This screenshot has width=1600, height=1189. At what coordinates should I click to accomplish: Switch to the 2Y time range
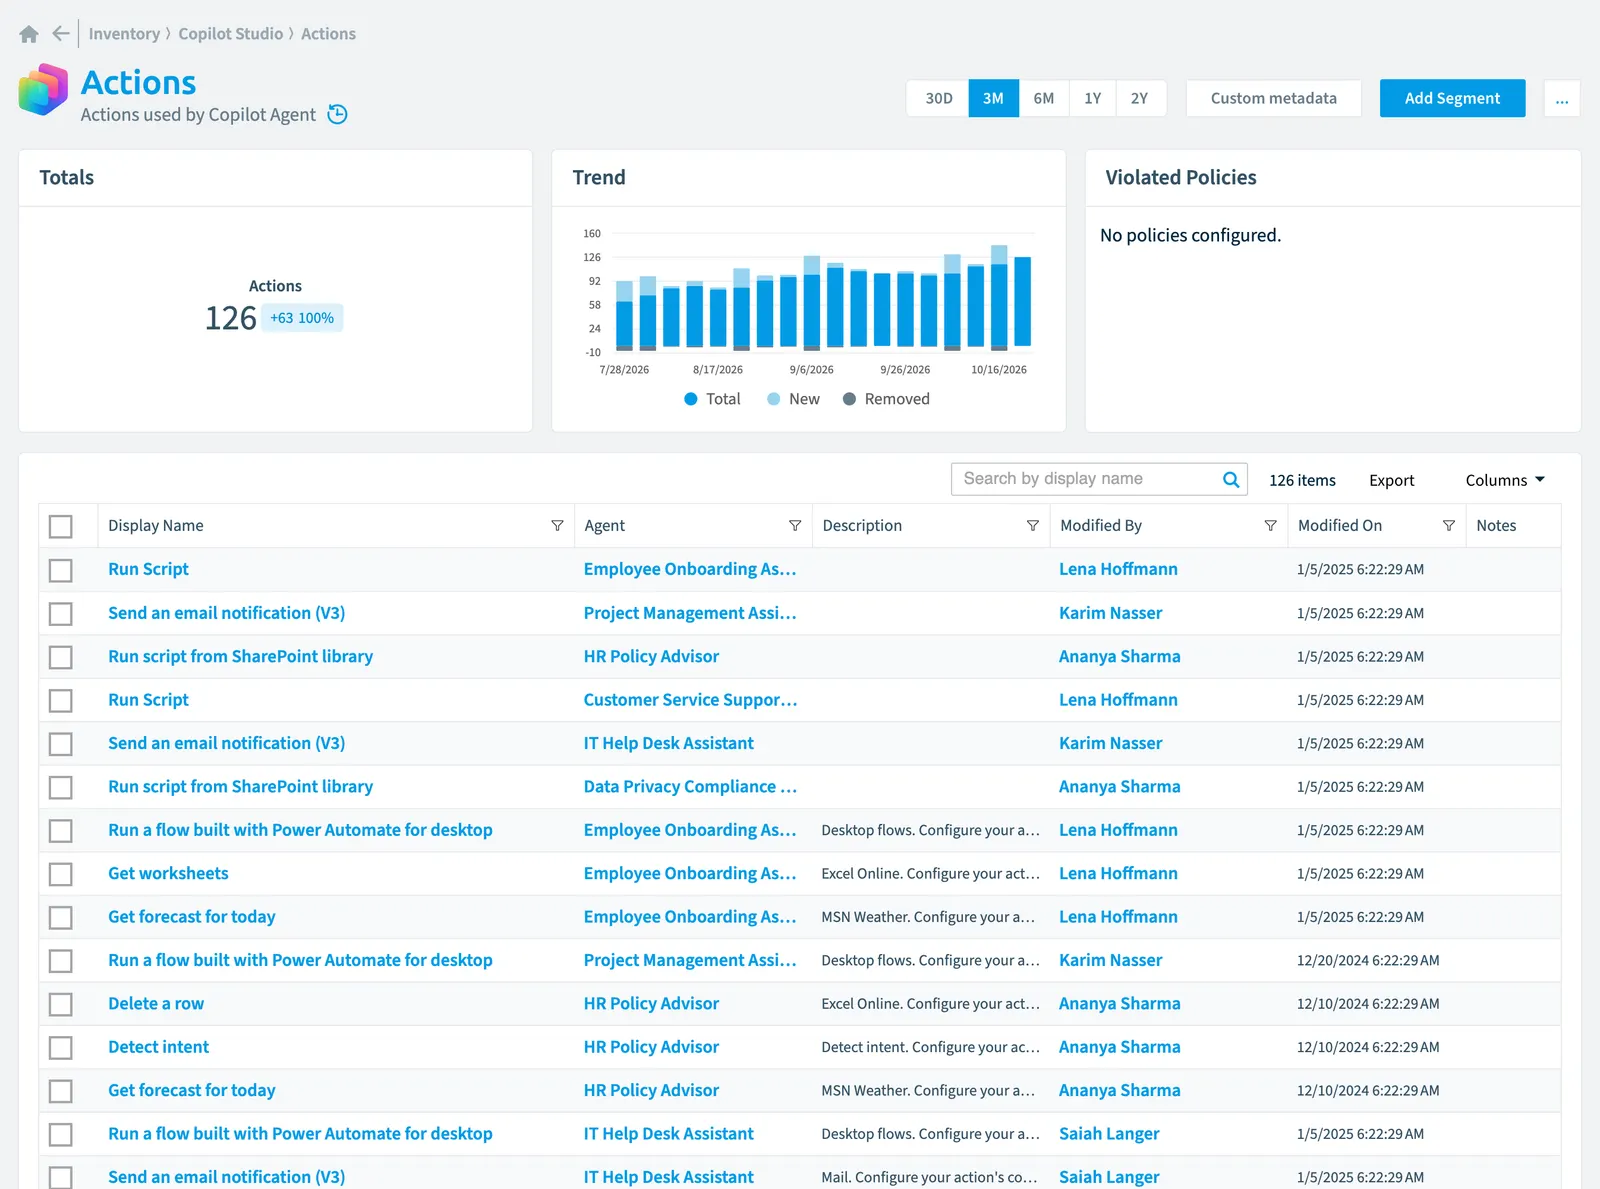[1140, 98]
